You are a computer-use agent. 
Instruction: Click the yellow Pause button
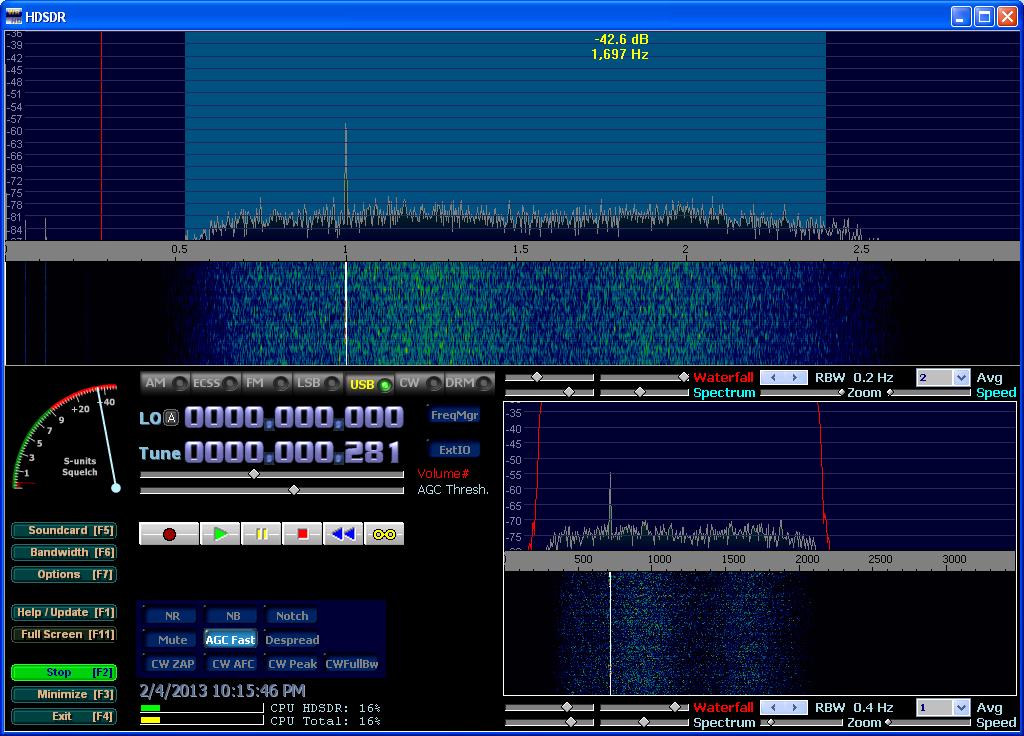261,534
